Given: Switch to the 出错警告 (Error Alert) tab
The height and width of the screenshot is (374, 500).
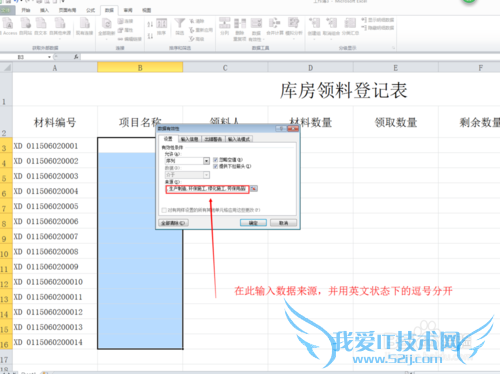Looking at the screenshot, I should [213, 139].
